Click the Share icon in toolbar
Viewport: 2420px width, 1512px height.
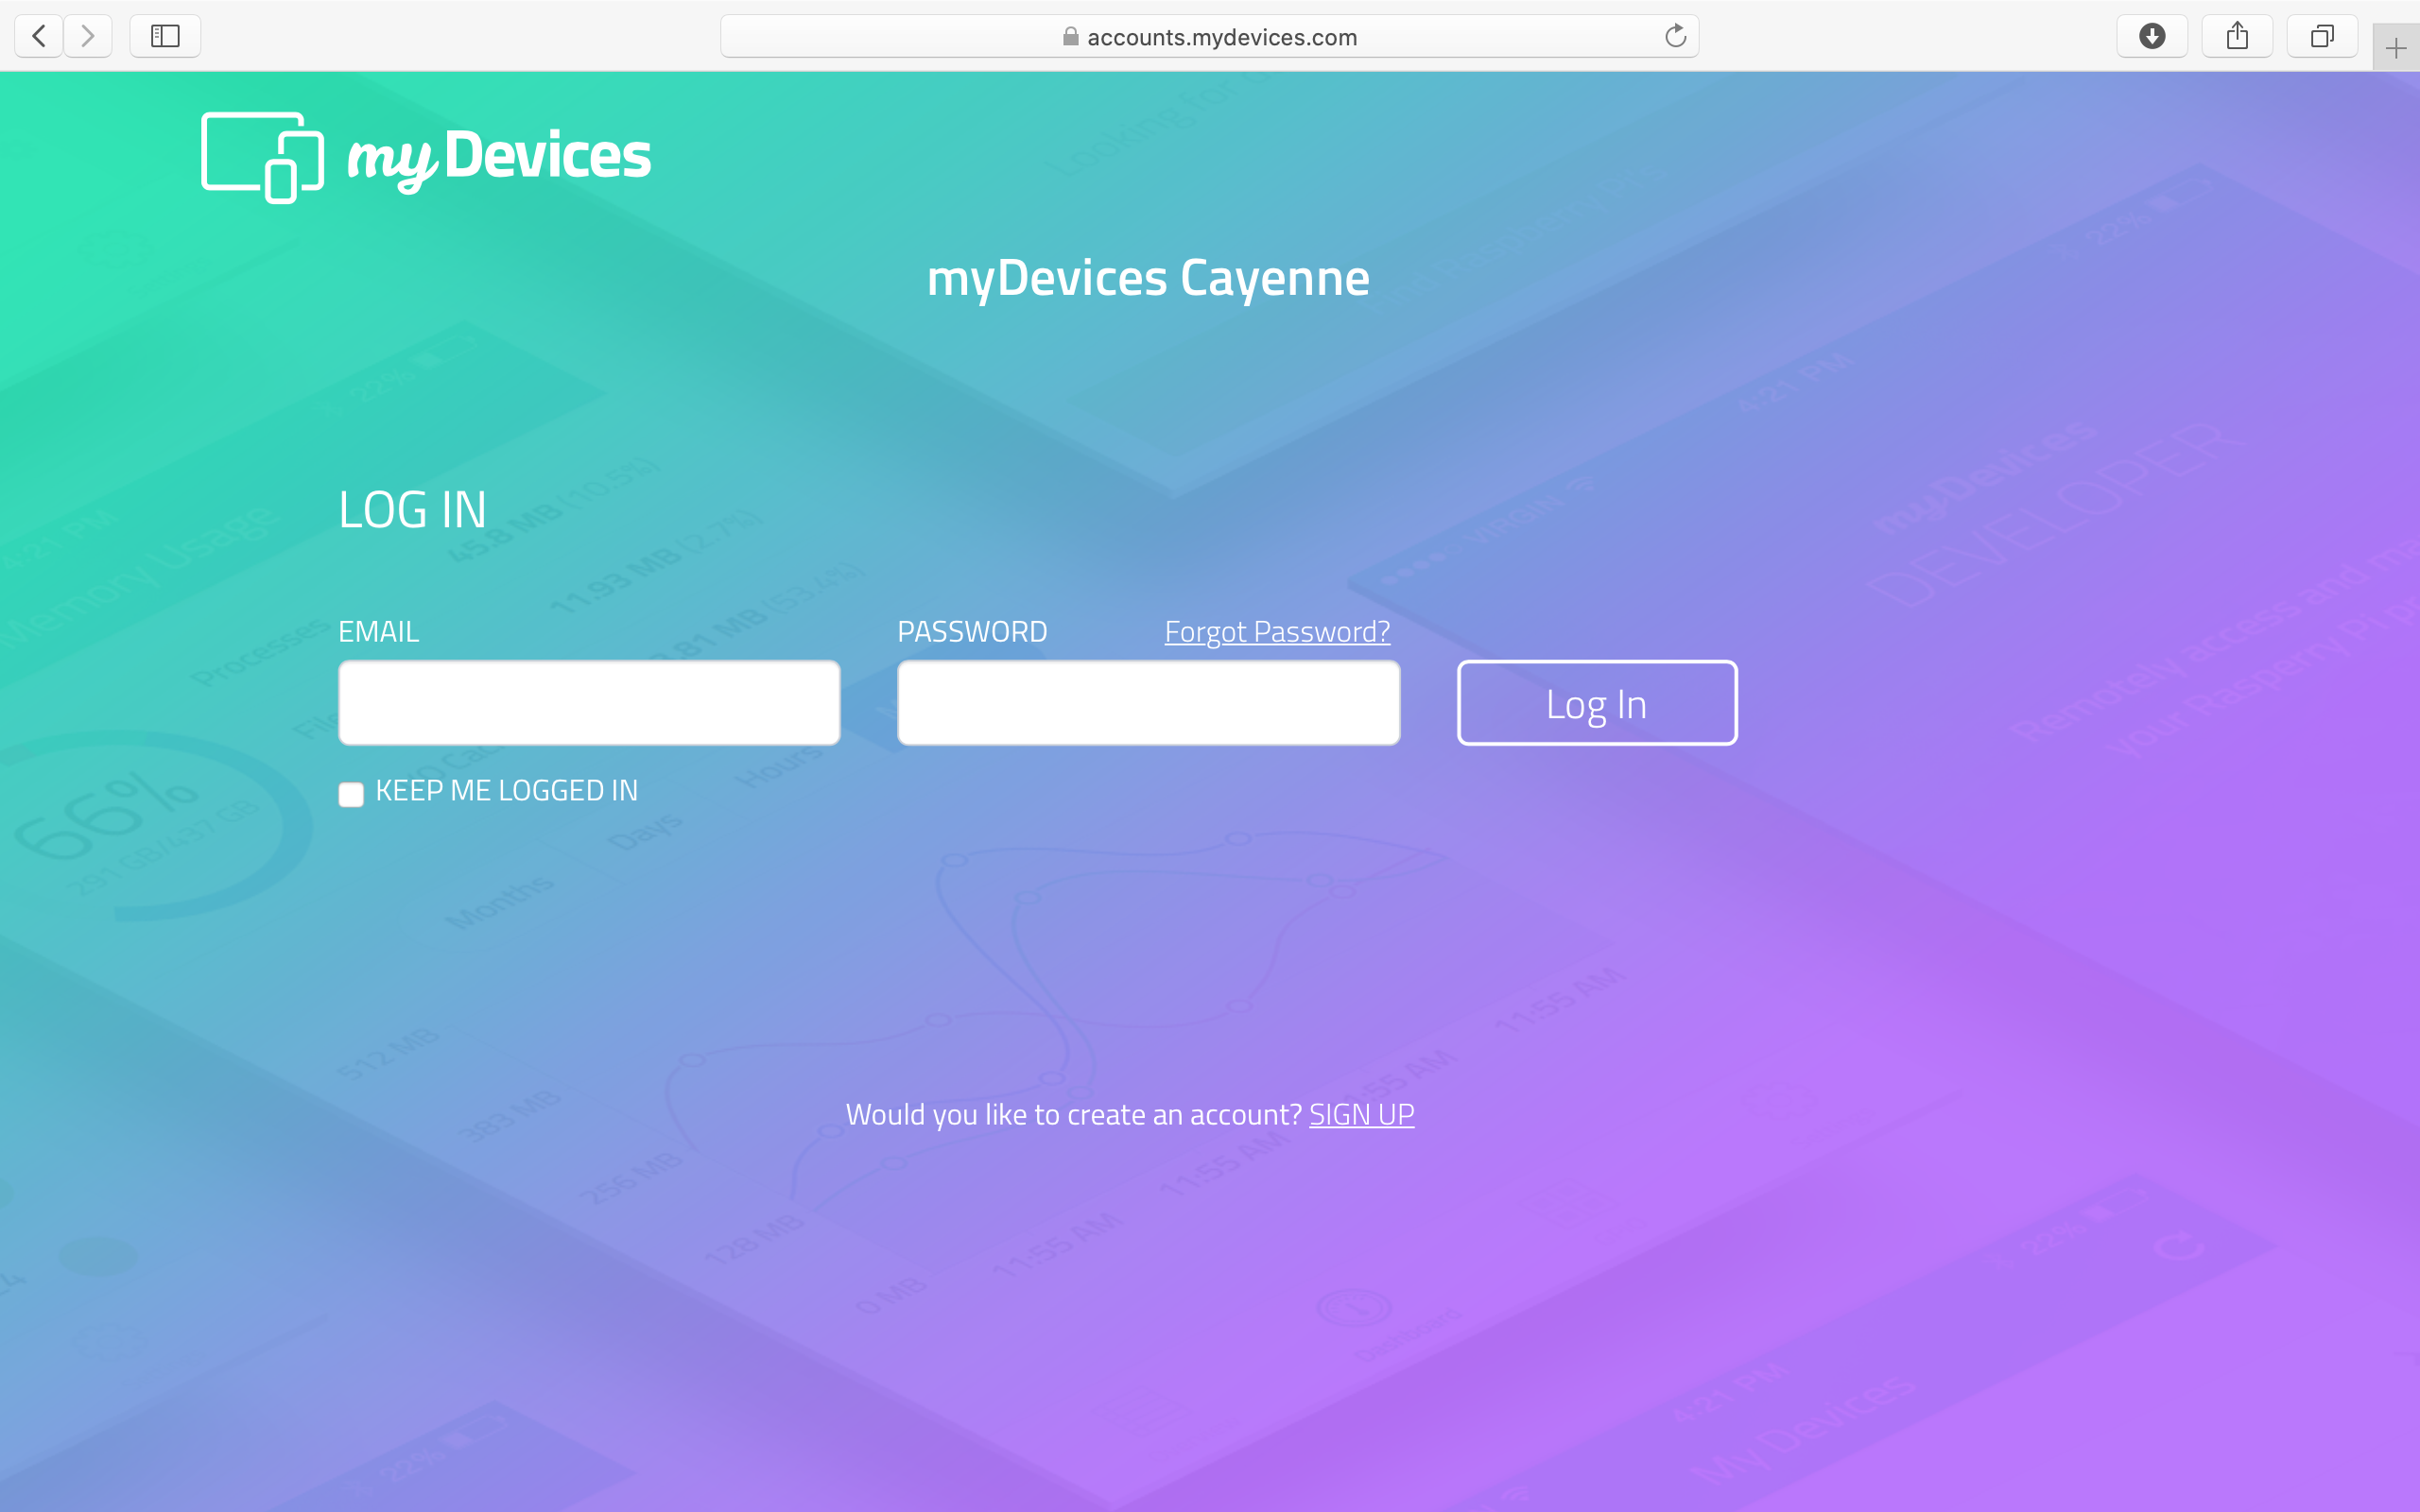point(2237,37)
